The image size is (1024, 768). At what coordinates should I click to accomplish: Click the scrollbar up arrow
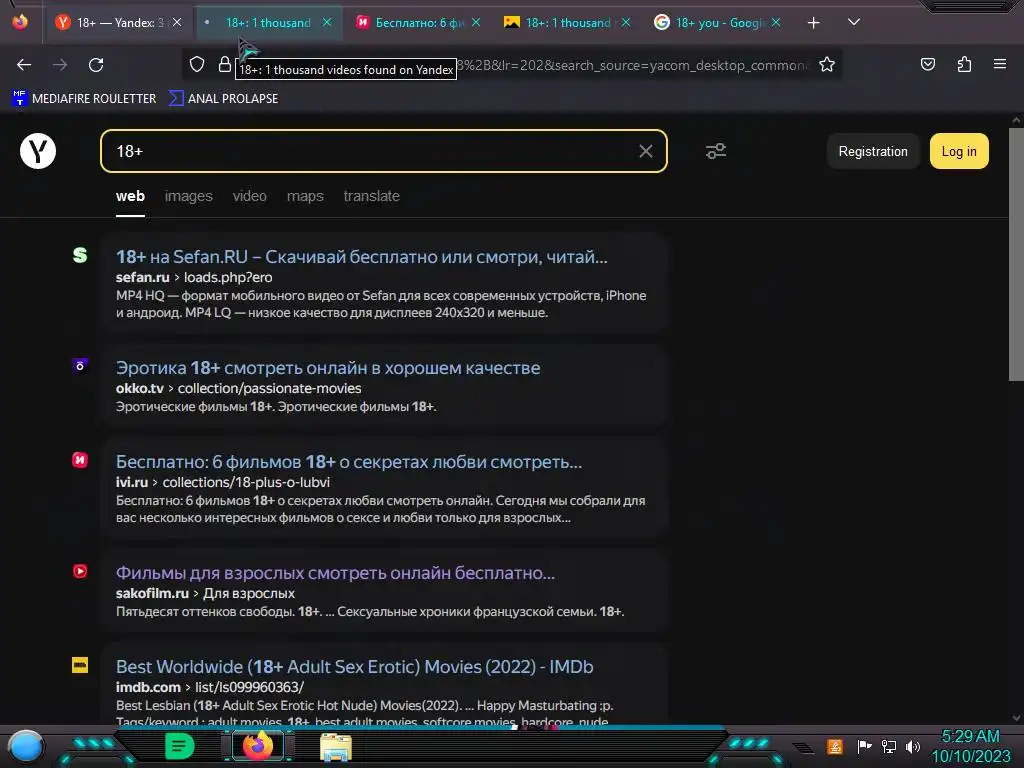click(1016, 120)
